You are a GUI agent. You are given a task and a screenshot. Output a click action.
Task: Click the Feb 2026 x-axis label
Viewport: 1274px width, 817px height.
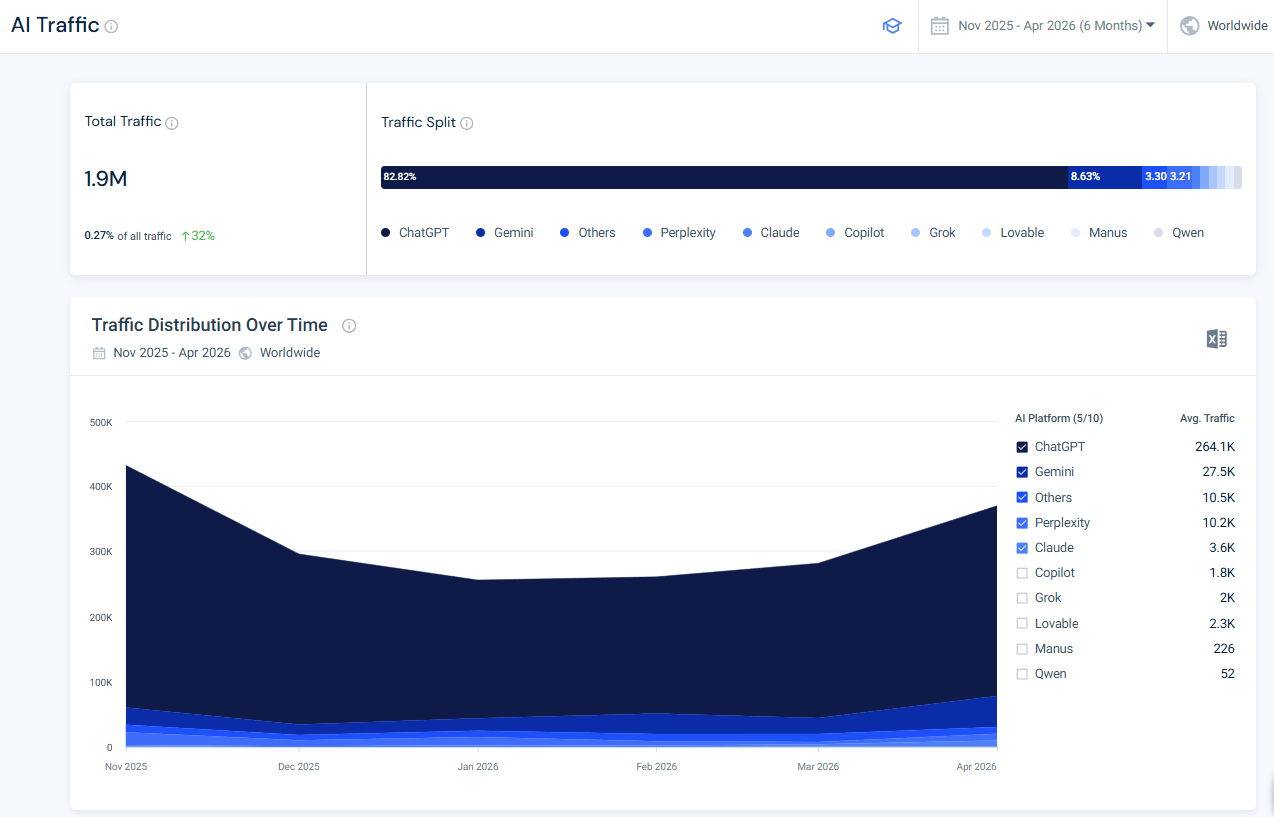[656, 767]
